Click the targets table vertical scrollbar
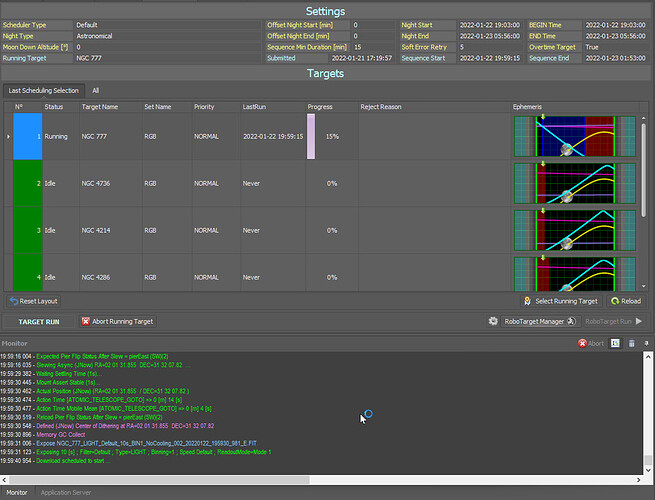The height and width of the screenshot is (500, 655). pos(644,170)
